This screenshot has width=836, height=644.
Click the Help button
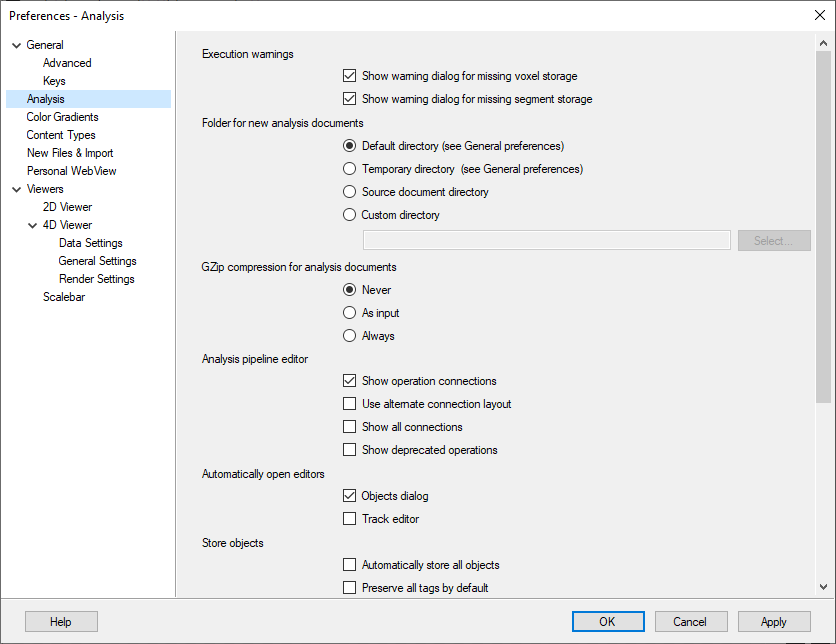(60, 621)
